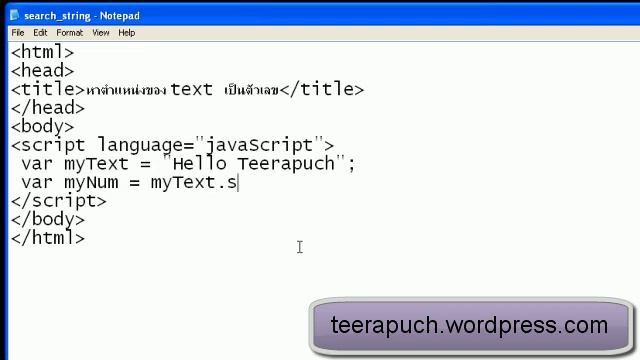Click the </body> closing tag line
This screenshot has width=640, height=360.
coord(48,220)
